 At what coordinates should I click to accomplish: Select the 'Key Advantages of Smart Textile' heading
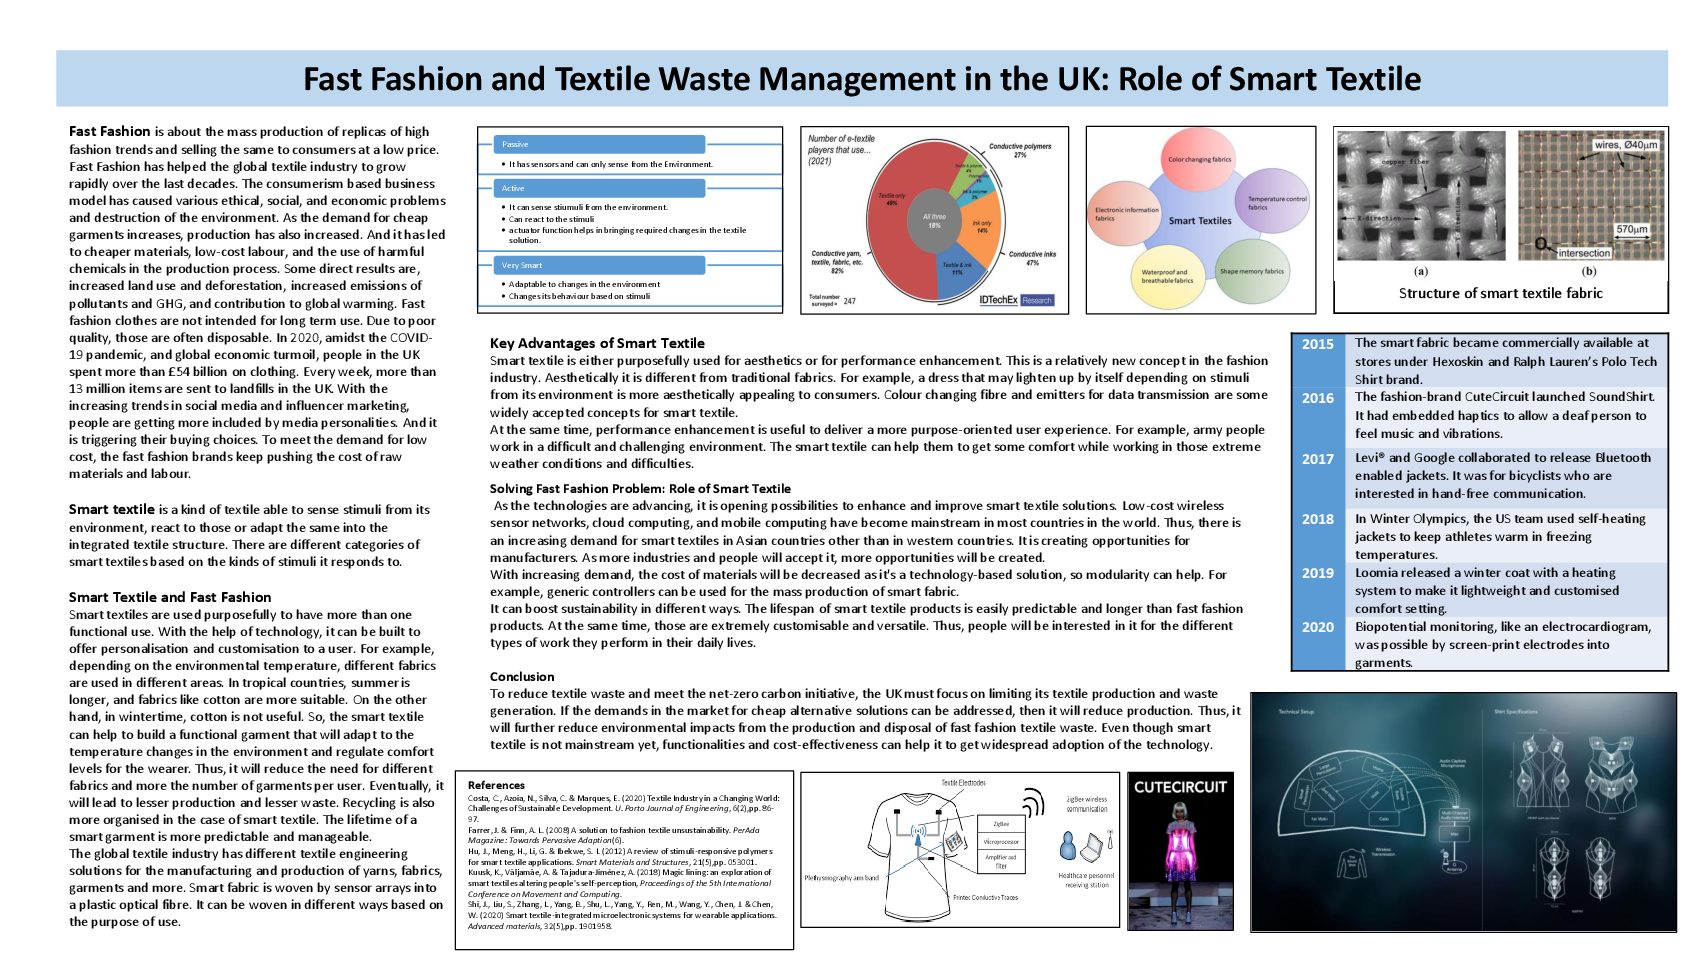[x=597, y=343]
